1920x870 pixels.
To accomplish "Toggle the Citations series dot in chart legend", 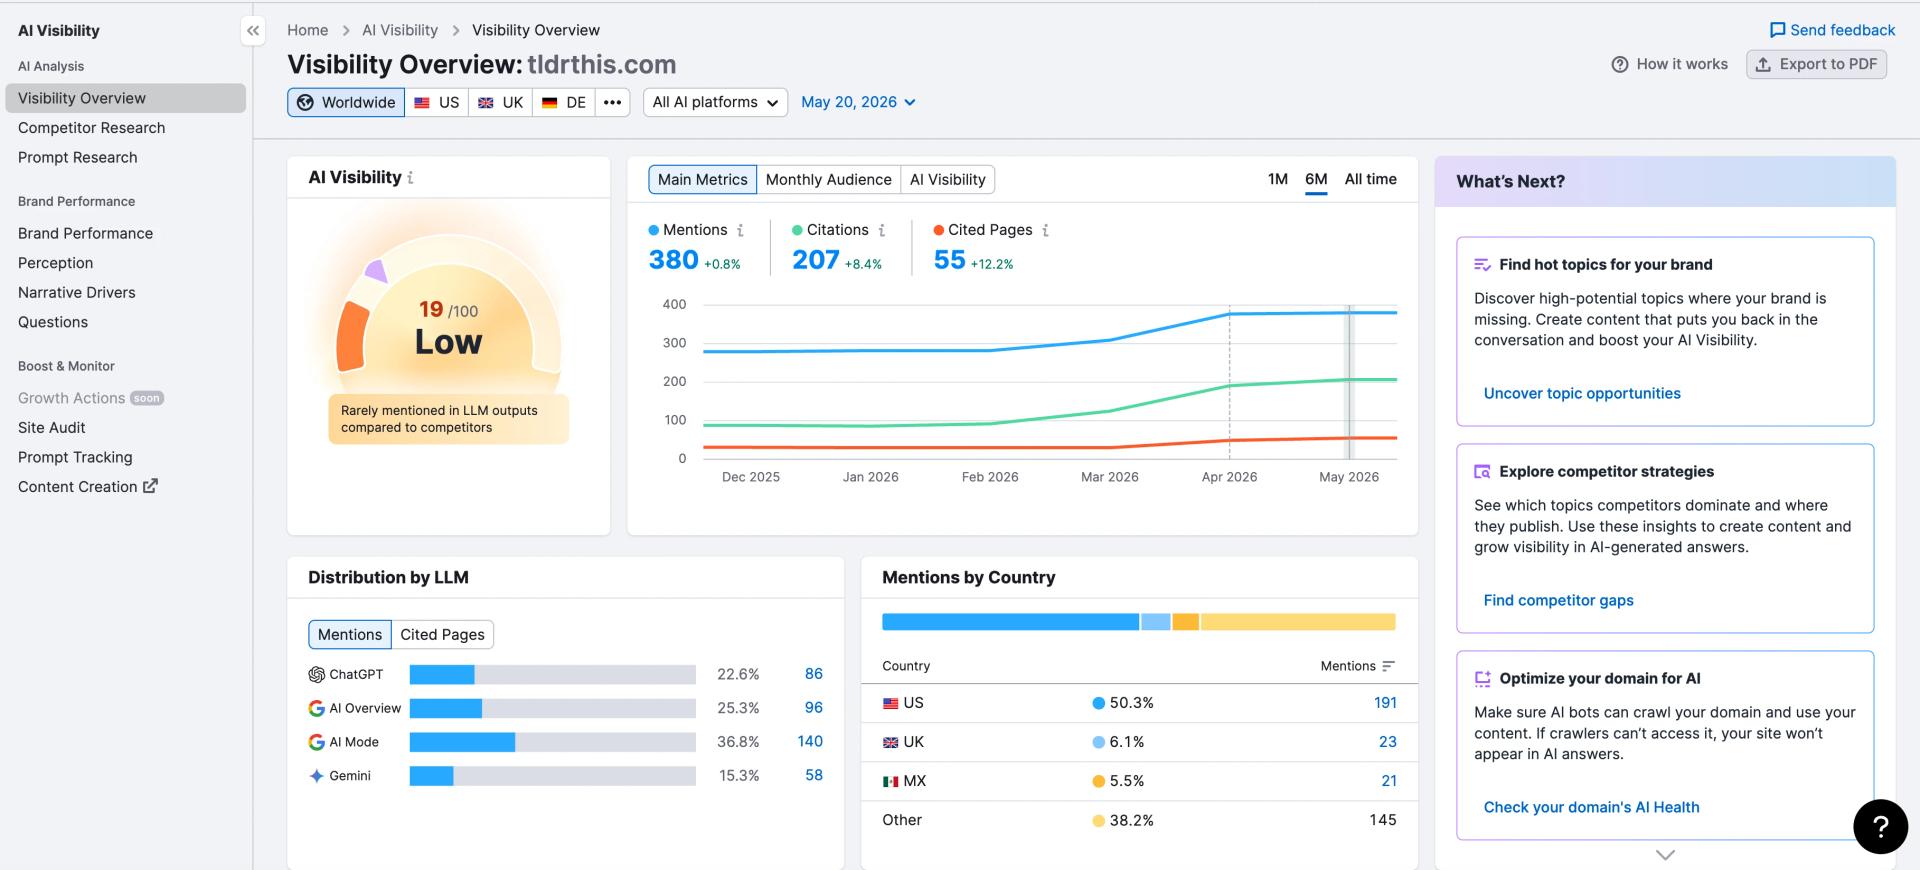I will [x=797, y=230].
